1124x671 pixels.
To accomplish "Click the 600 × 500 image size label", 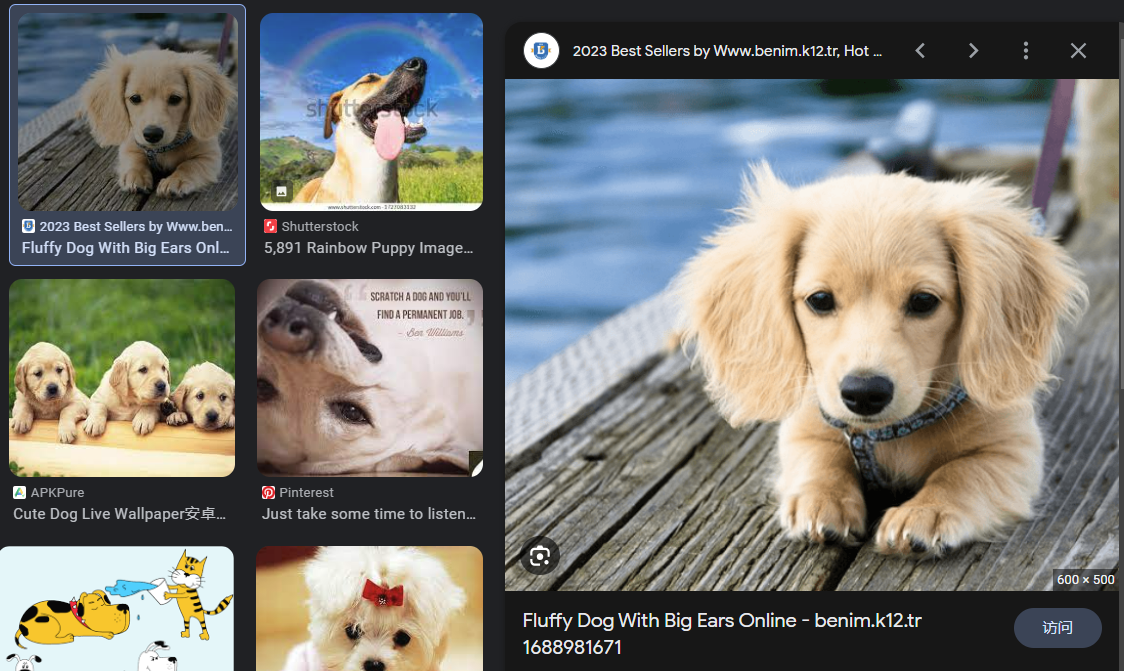I will (1085, 579).
